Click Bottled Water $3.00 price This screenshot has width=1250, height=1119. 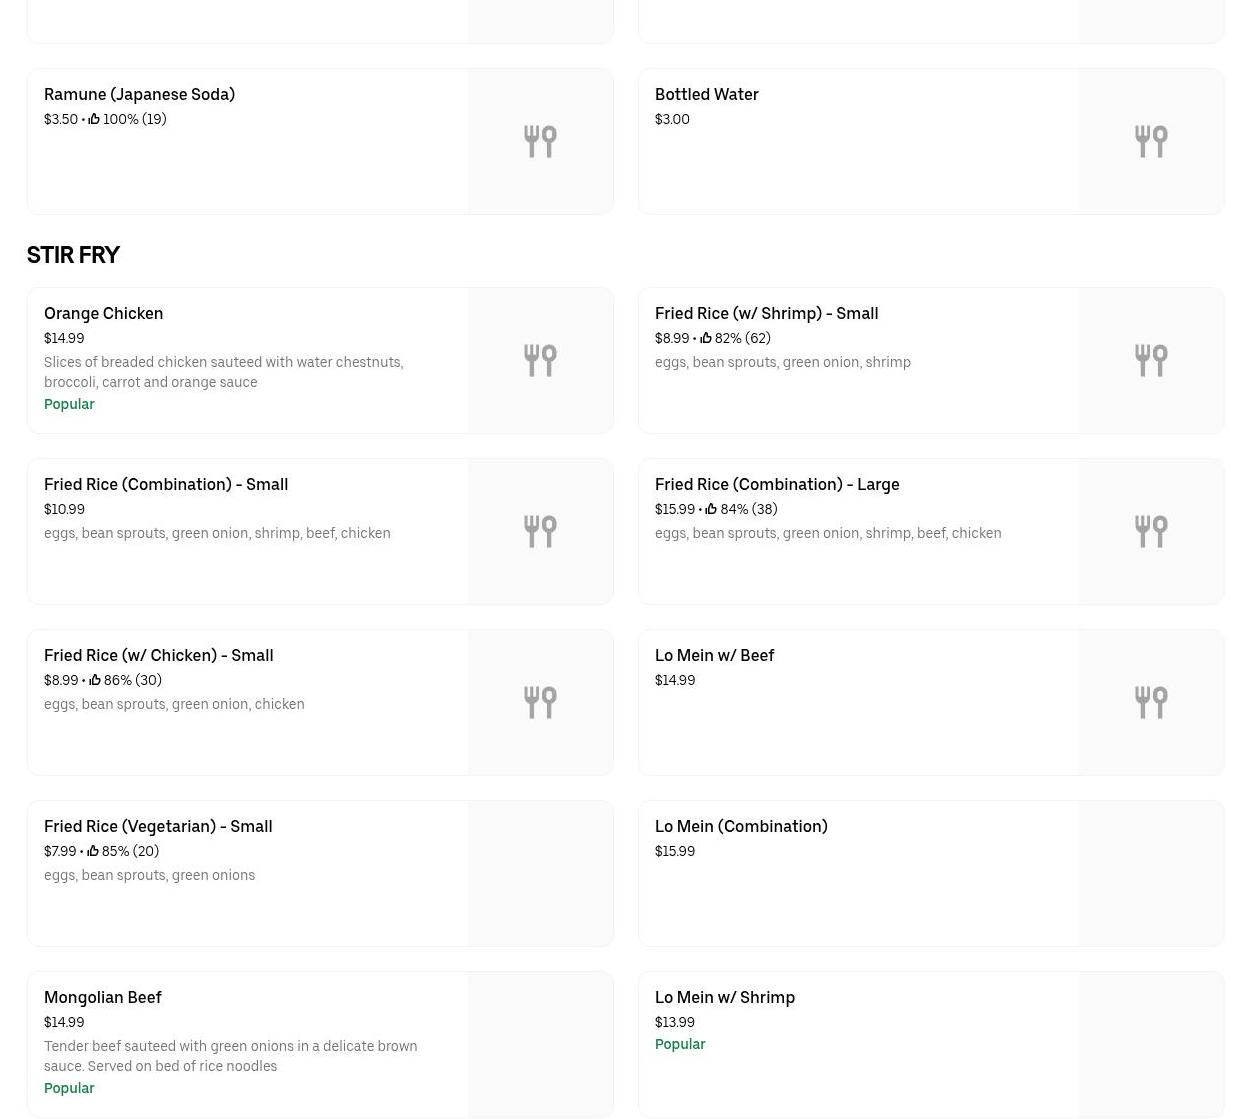[x=672, y=119]
